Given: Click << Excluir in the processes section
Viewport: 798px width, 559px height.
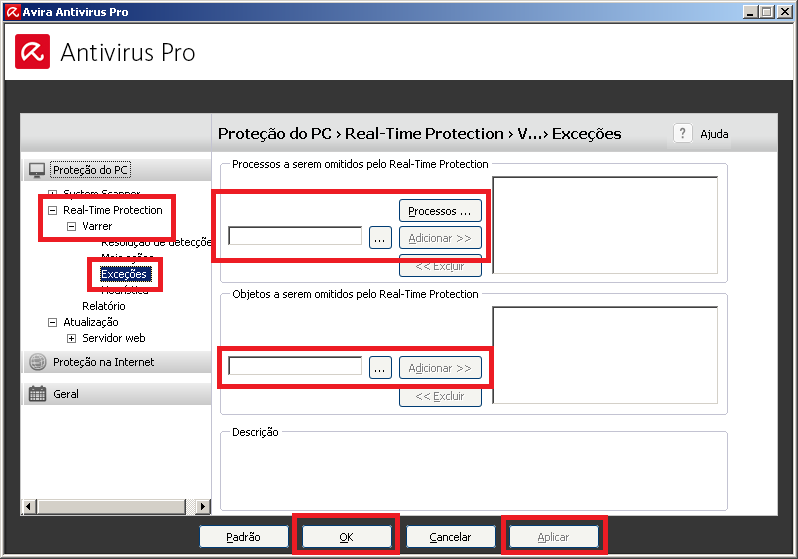Looking at the screenshot, I should click(440, 266).
